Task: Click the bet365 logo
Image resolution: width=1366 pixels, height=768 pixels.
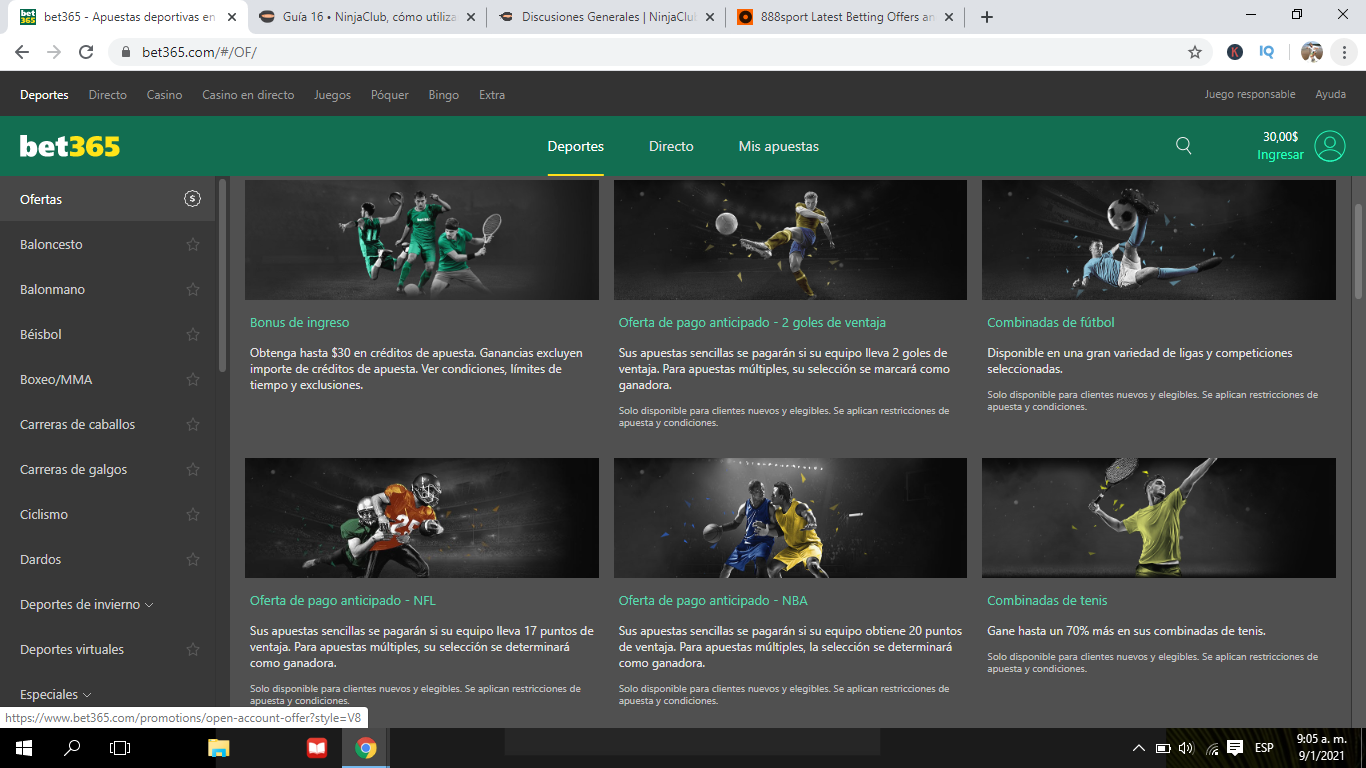Action: point(70,146)
